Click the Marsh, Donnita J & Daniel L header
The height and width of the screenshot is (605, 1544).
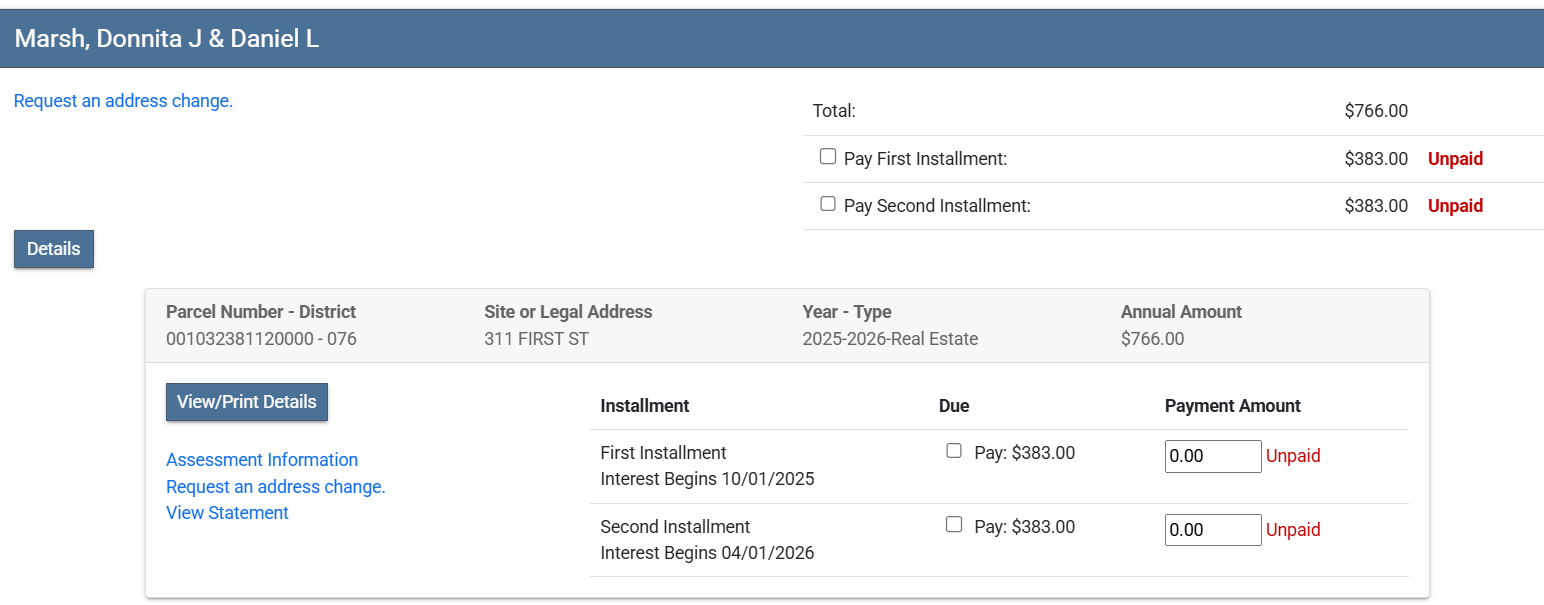(x=167, y=39)
